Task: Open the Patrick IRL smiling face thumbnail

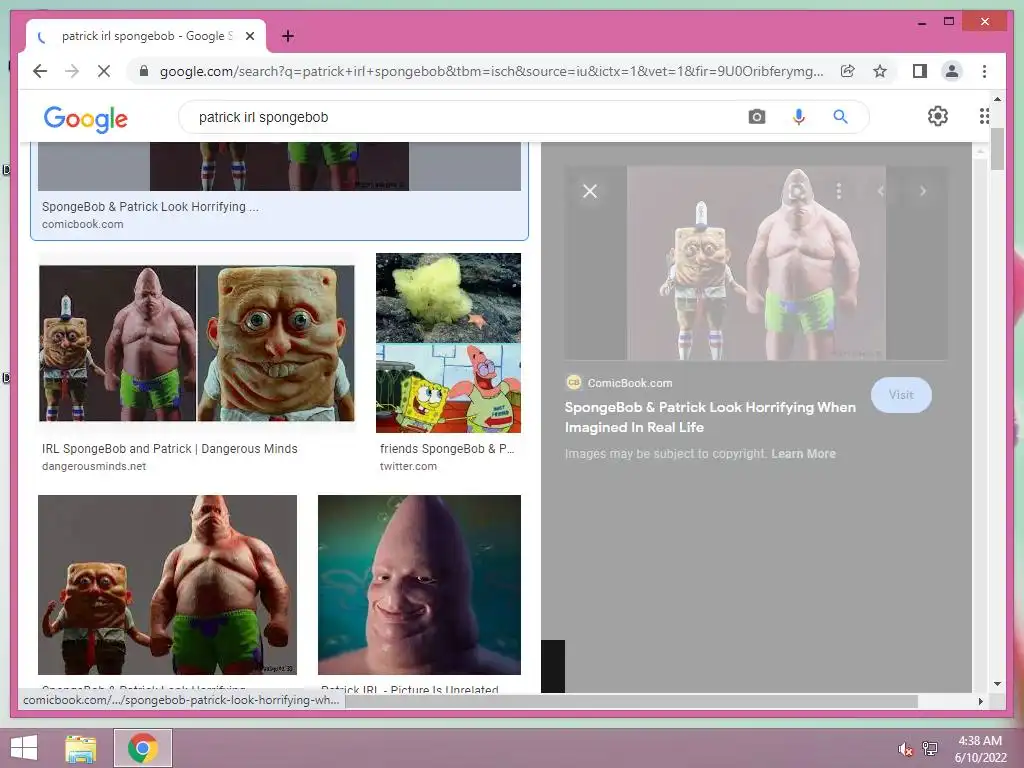Action: coord(419,584)
